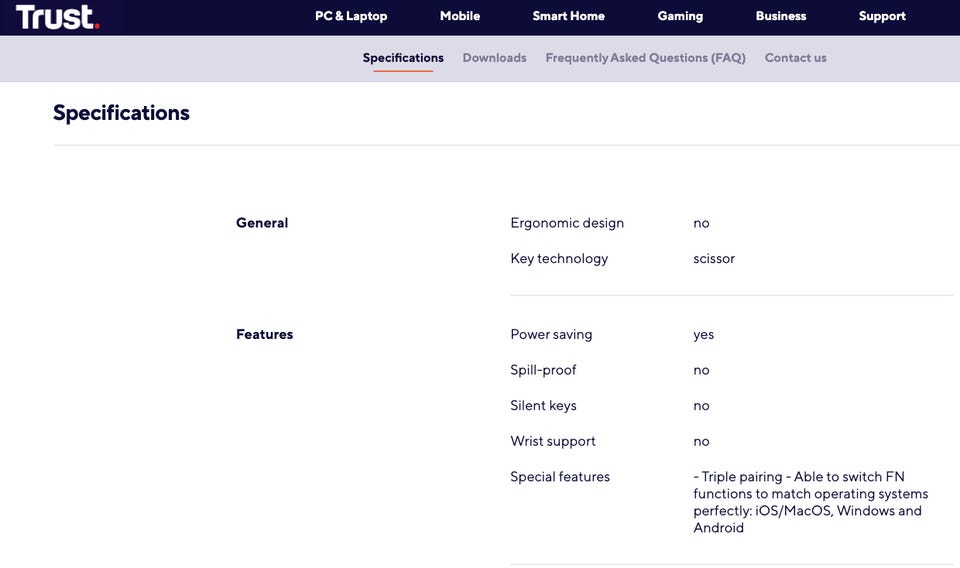
Task: Open the Gaming menu
Action: 680,16
